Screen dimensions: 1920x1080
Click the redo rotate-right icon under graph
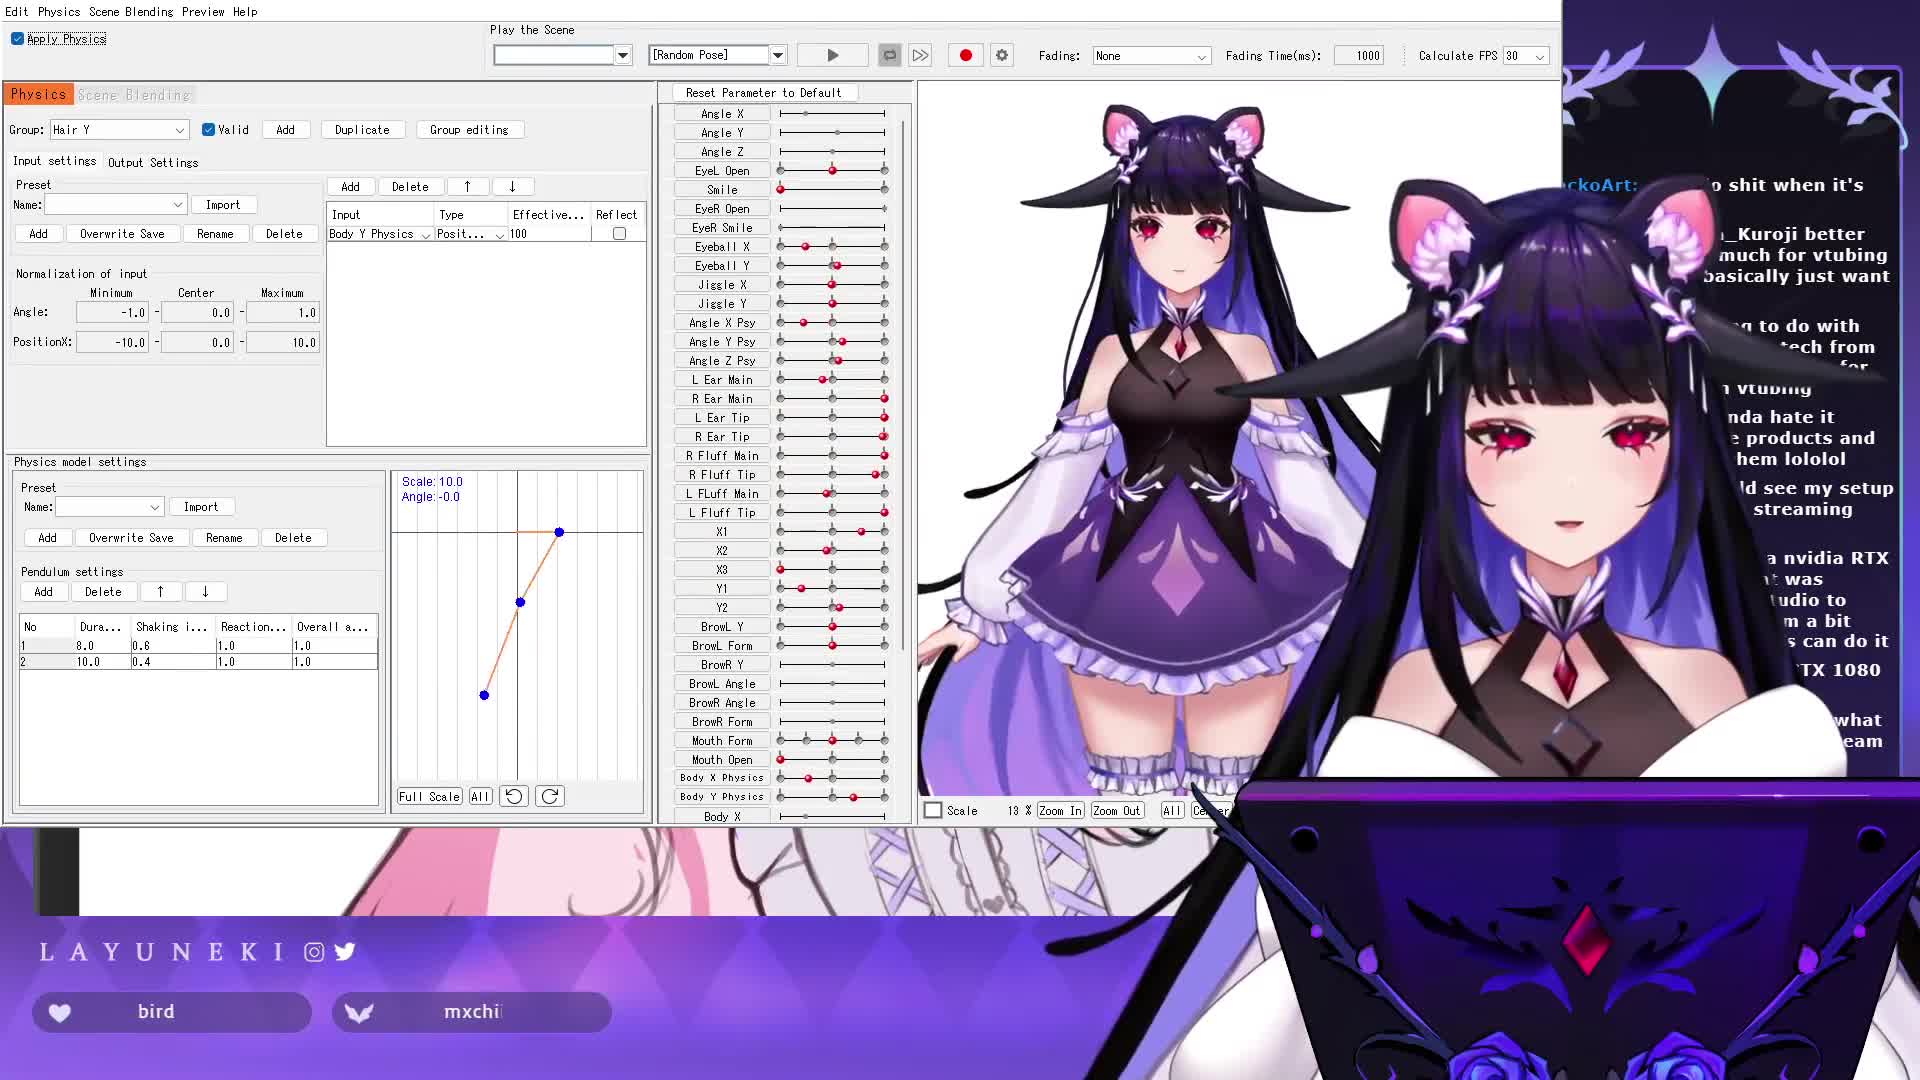(550, 797)
